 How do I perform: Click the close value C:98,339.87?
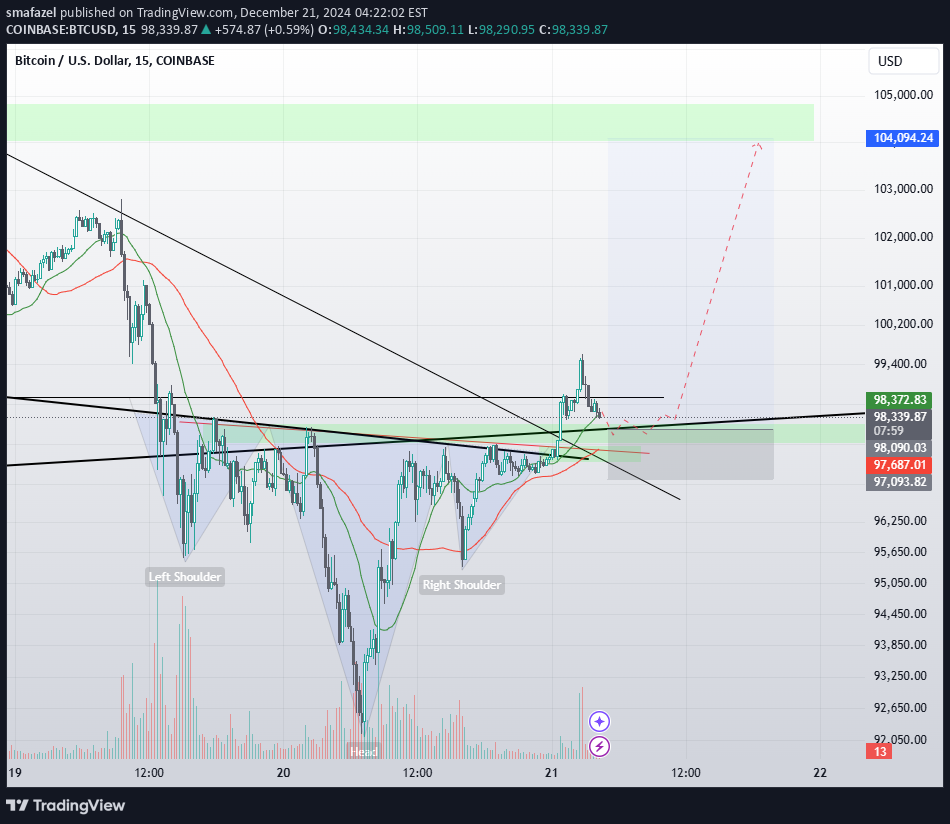coord(573,30)
